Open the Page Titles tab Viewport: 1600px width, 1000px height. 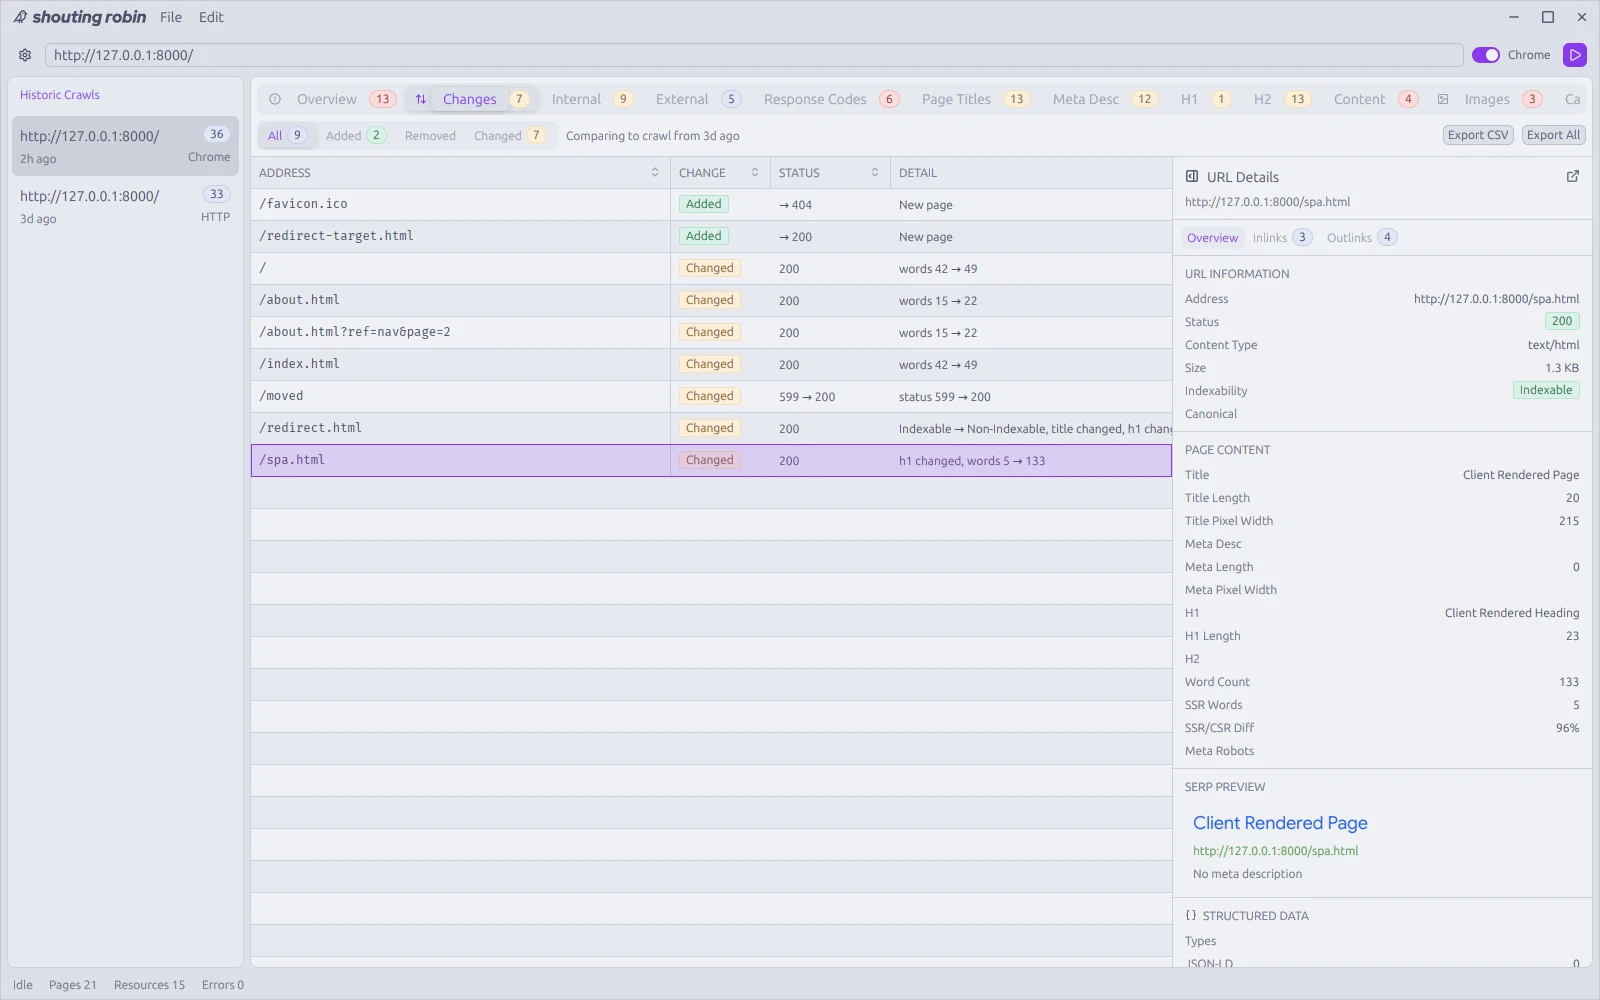(x=975, y=99)
